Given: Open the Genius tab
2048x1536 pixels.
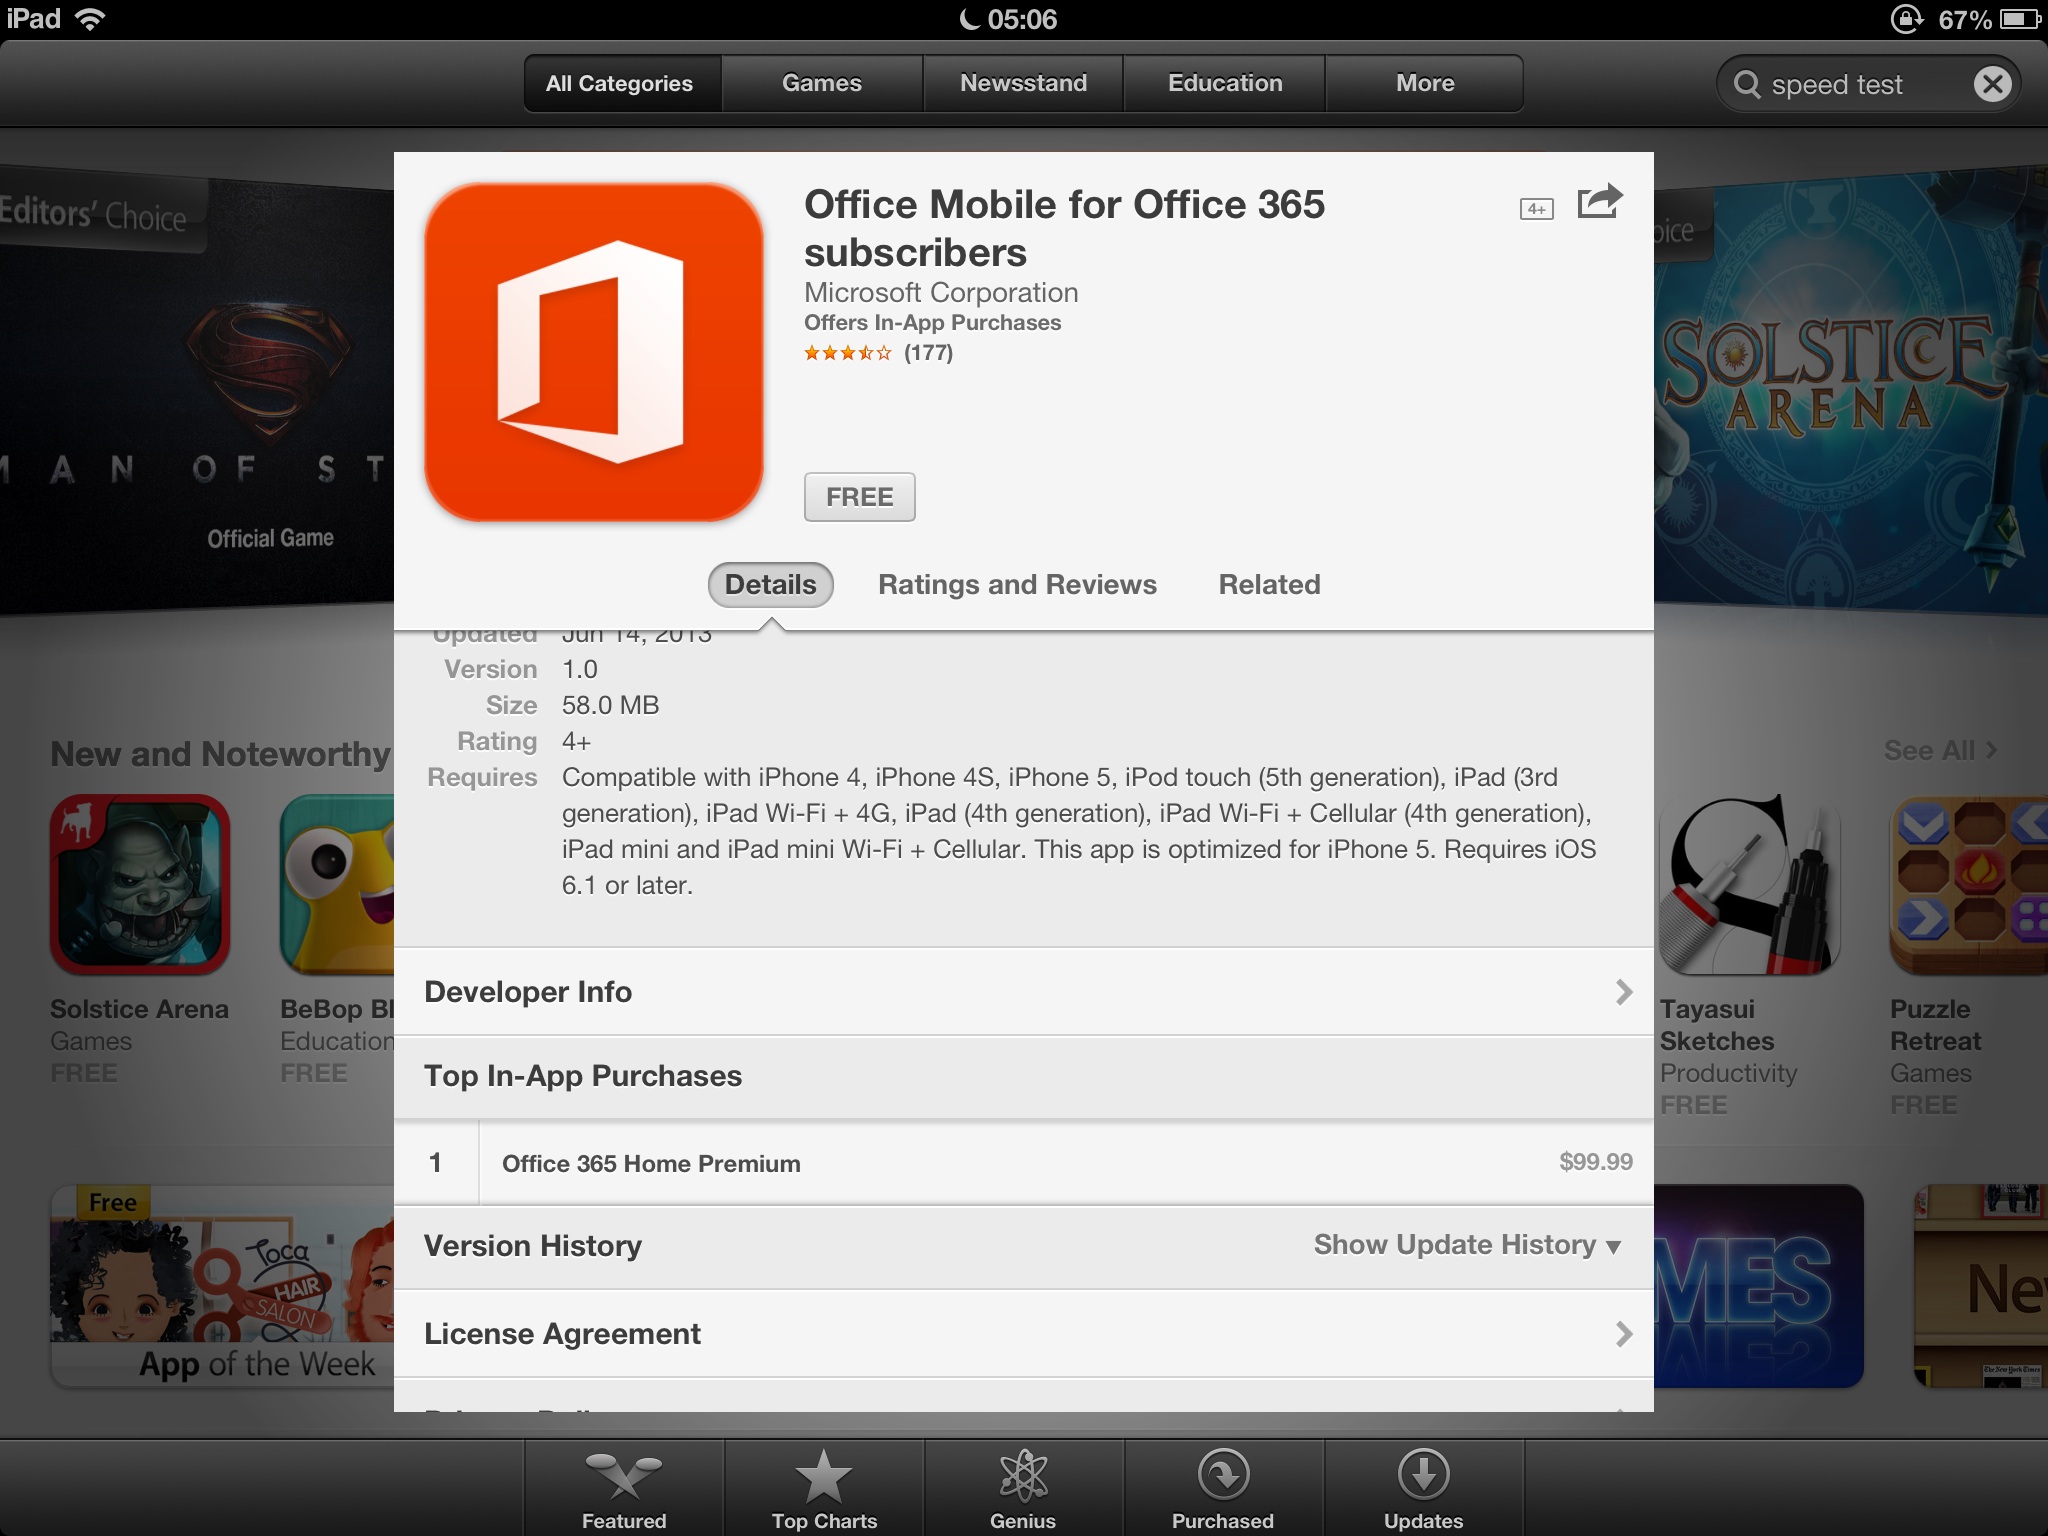Looking at the screenshot, I should 1023,1489.
